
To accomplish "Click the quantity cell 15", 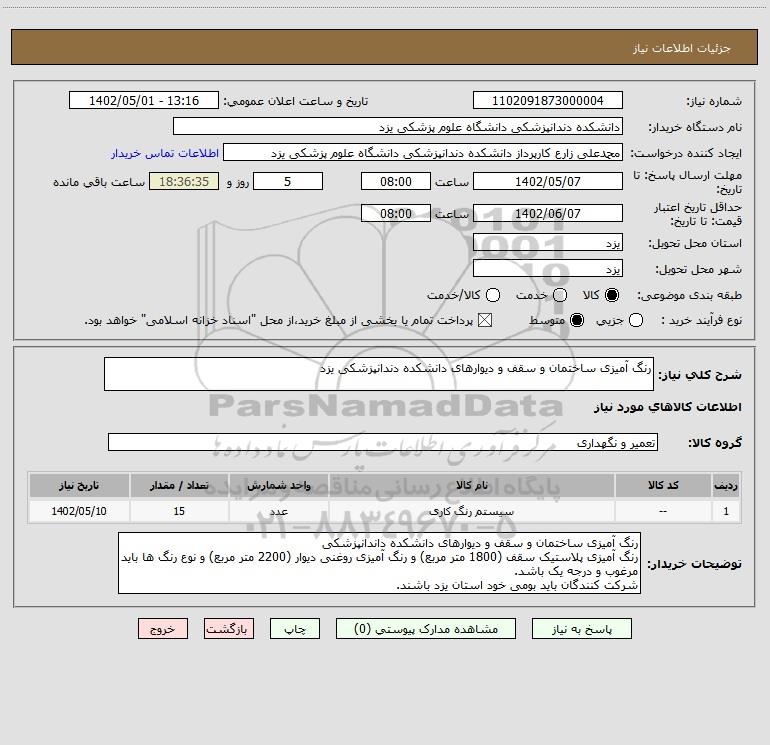I will tap(179, 511).
